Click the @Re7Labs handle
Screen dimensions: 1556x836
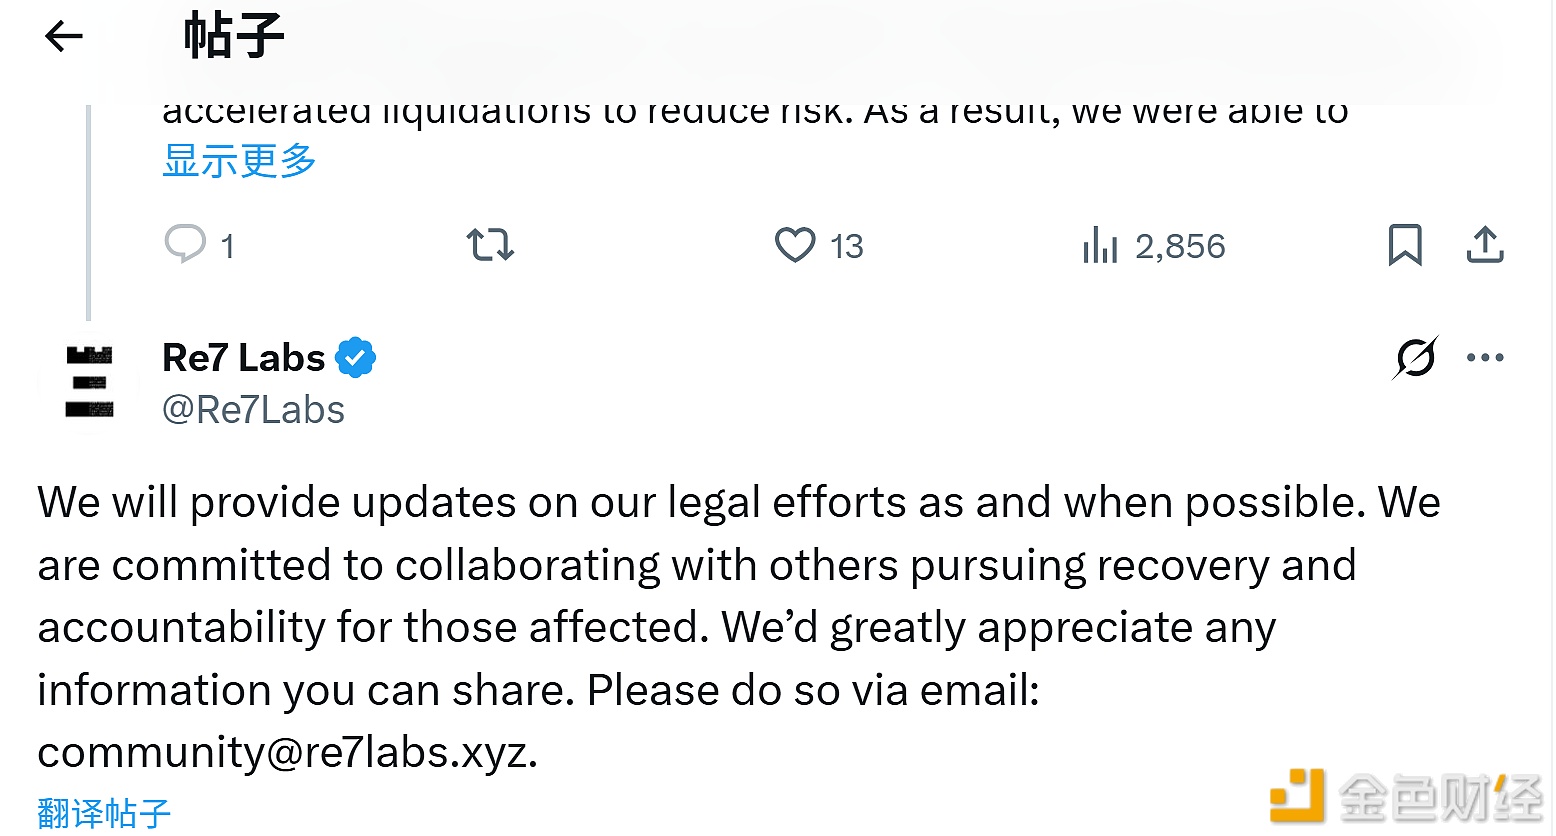click(x=253, y=410)
